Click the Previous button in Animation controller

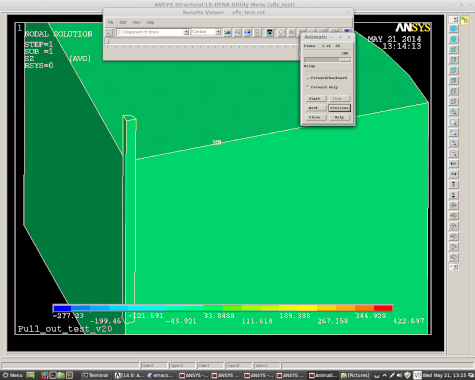point(339,108)
